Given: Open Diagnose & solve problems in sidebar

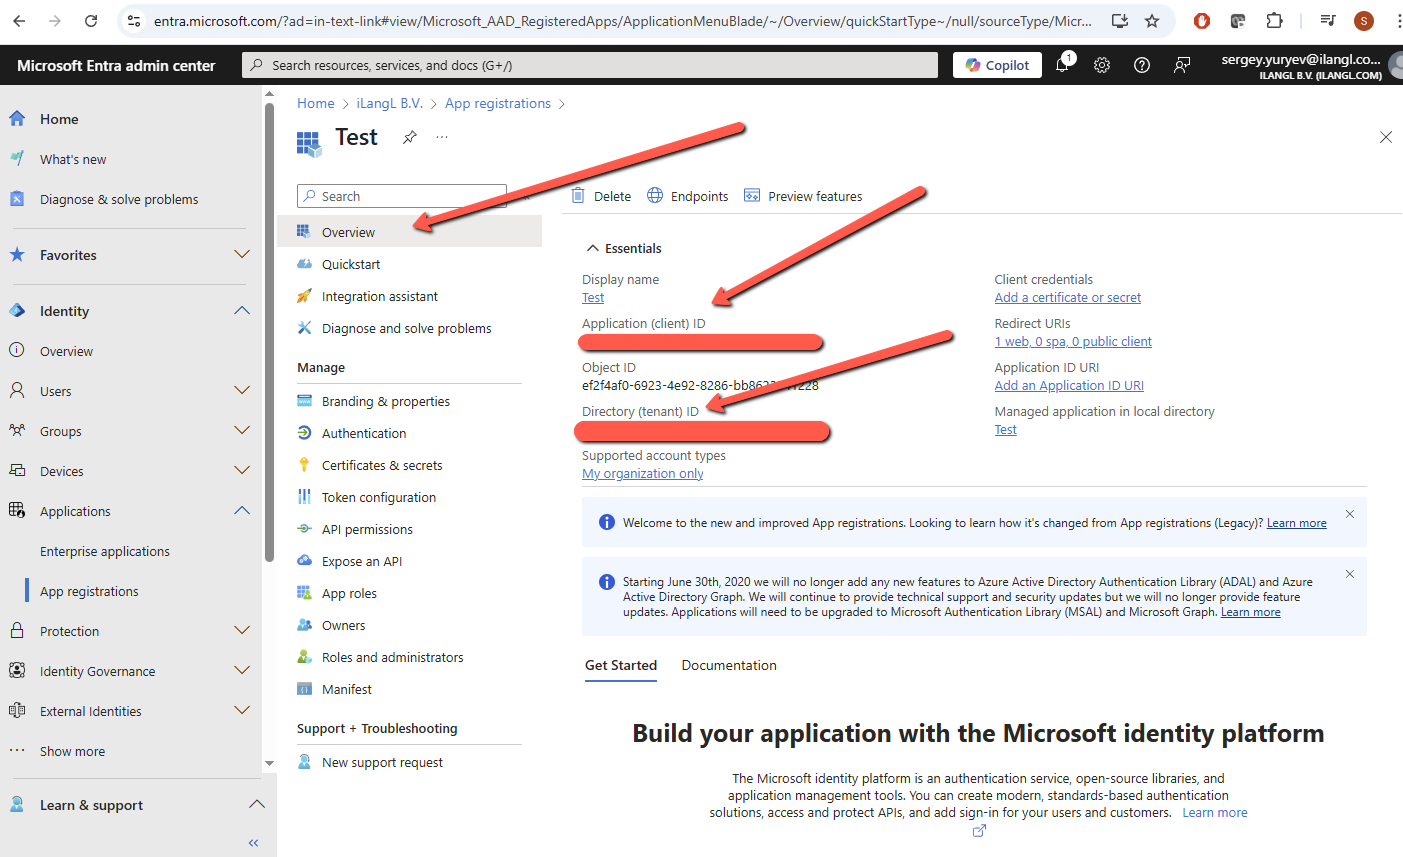Looking at the screenshot, I should [119, 199].
